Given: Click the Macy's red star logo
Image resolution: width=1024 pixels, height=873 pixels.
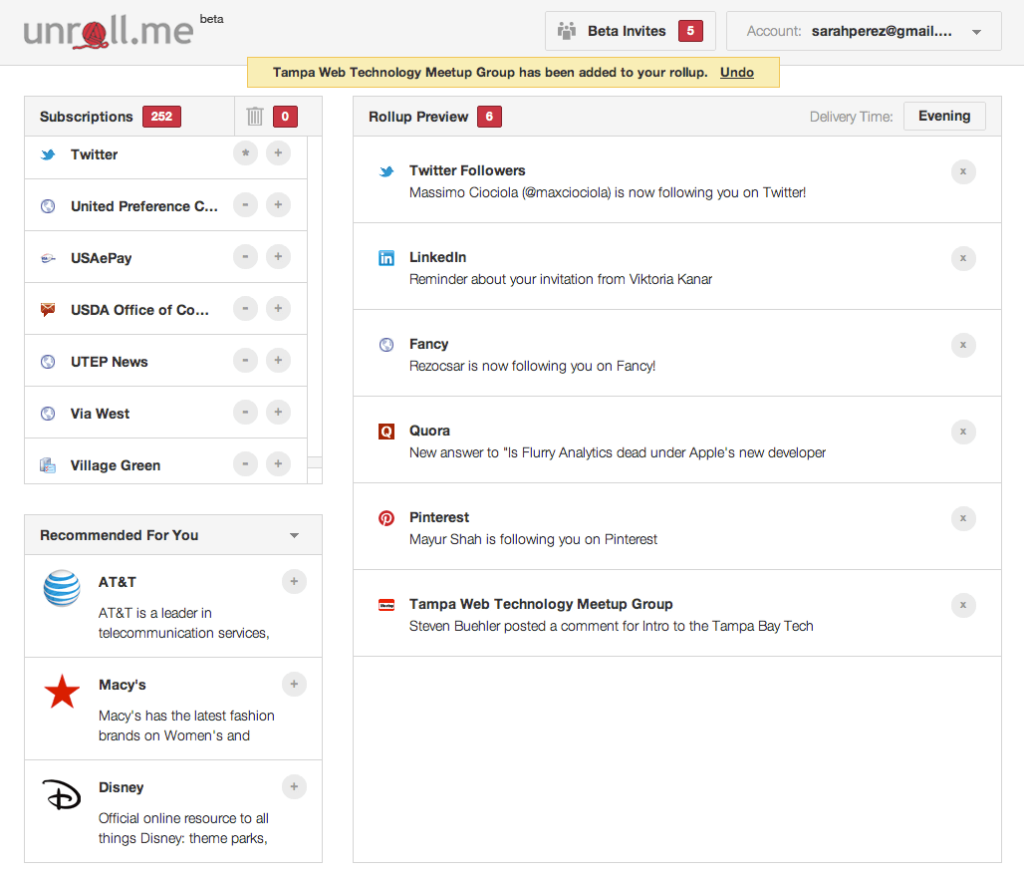Looking at the screenshot, I should pyautogui.click(x=62, y=692).
